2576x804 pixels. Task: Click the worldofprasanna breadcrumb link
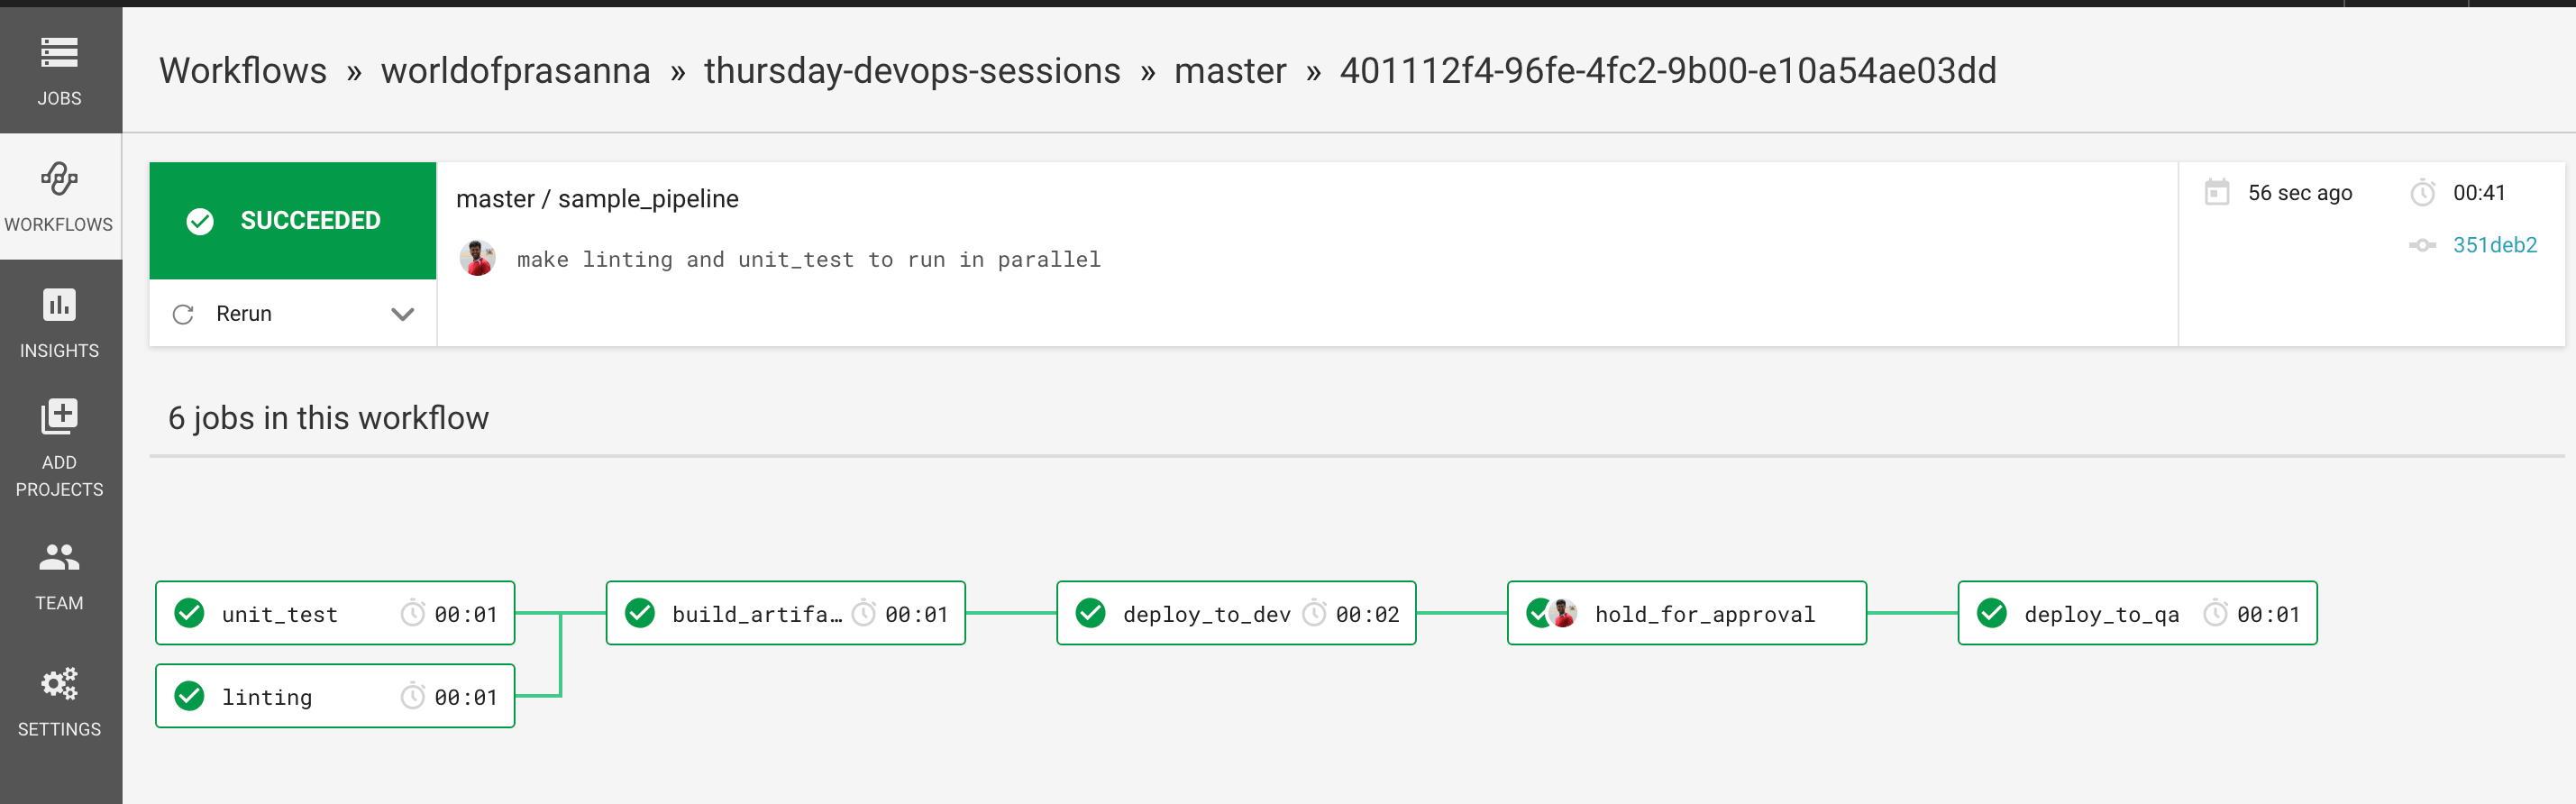point(517,70)
